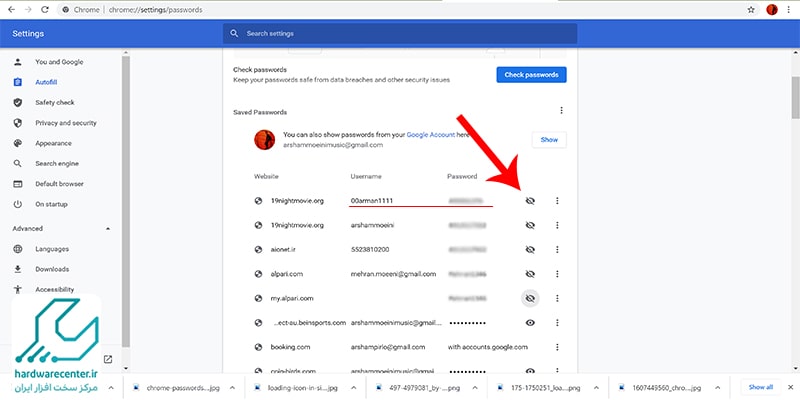Open Saved Passwords three-dot menu
800x400 pixels.
tap(561, 110)
